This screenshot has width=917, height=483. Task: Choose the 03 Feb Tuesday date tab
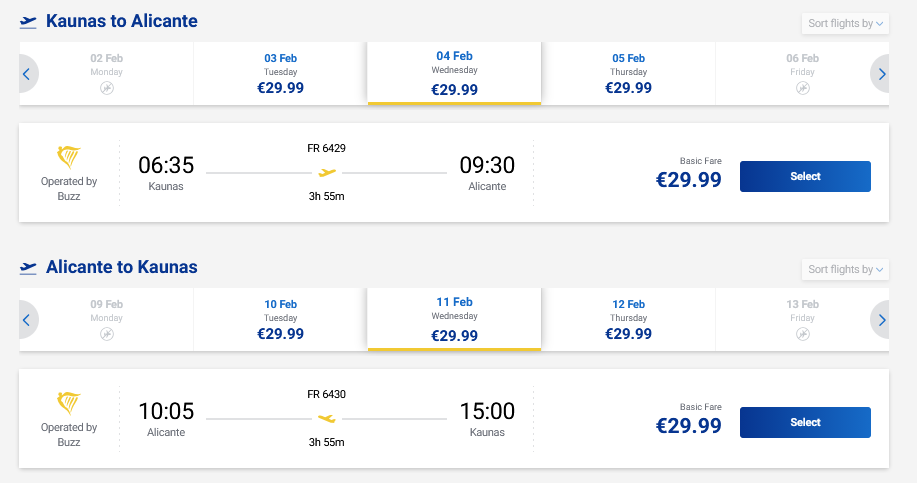[x=281, y=74]
